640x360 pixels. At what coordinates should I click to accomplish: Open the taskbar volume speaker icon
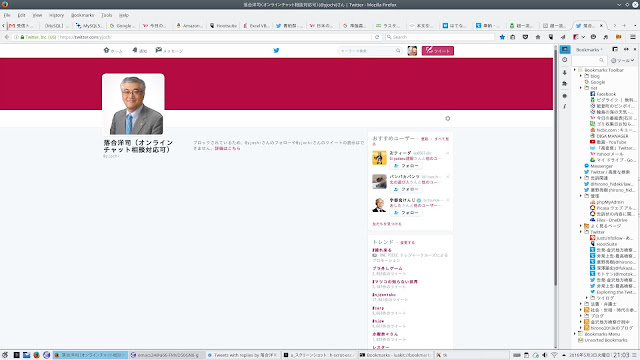(x=545, y=355)
